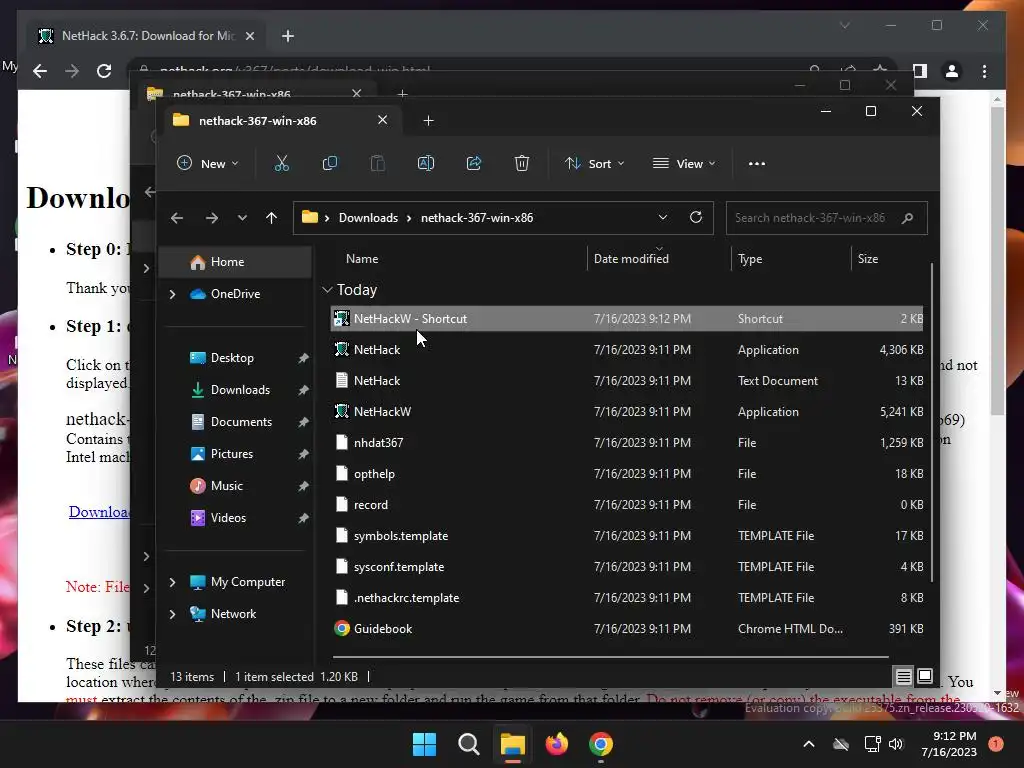Viewport: 1024px width, 768px height.
Task: Sort by Name column header
Action: pos(362,259)
